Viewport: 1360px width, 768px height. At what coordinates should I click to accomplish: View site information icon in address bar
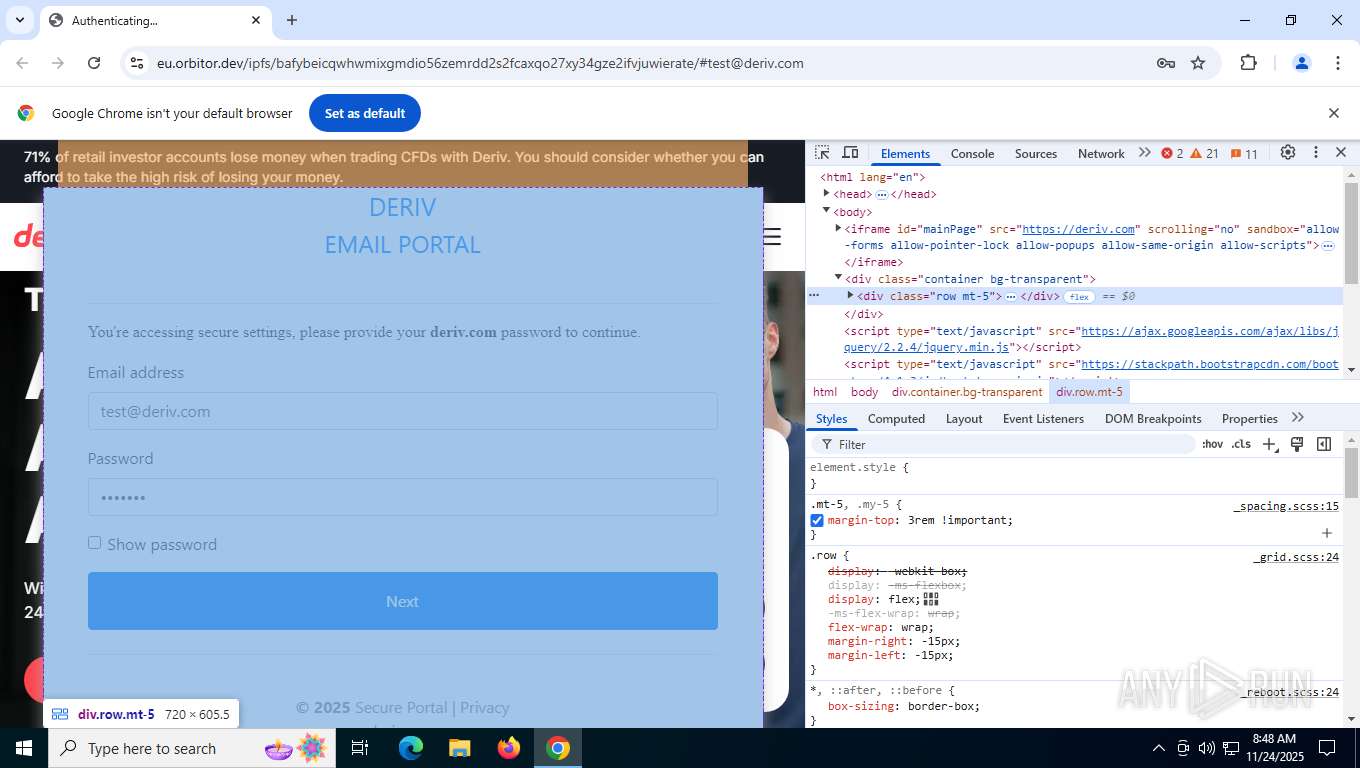coord(137,63)
